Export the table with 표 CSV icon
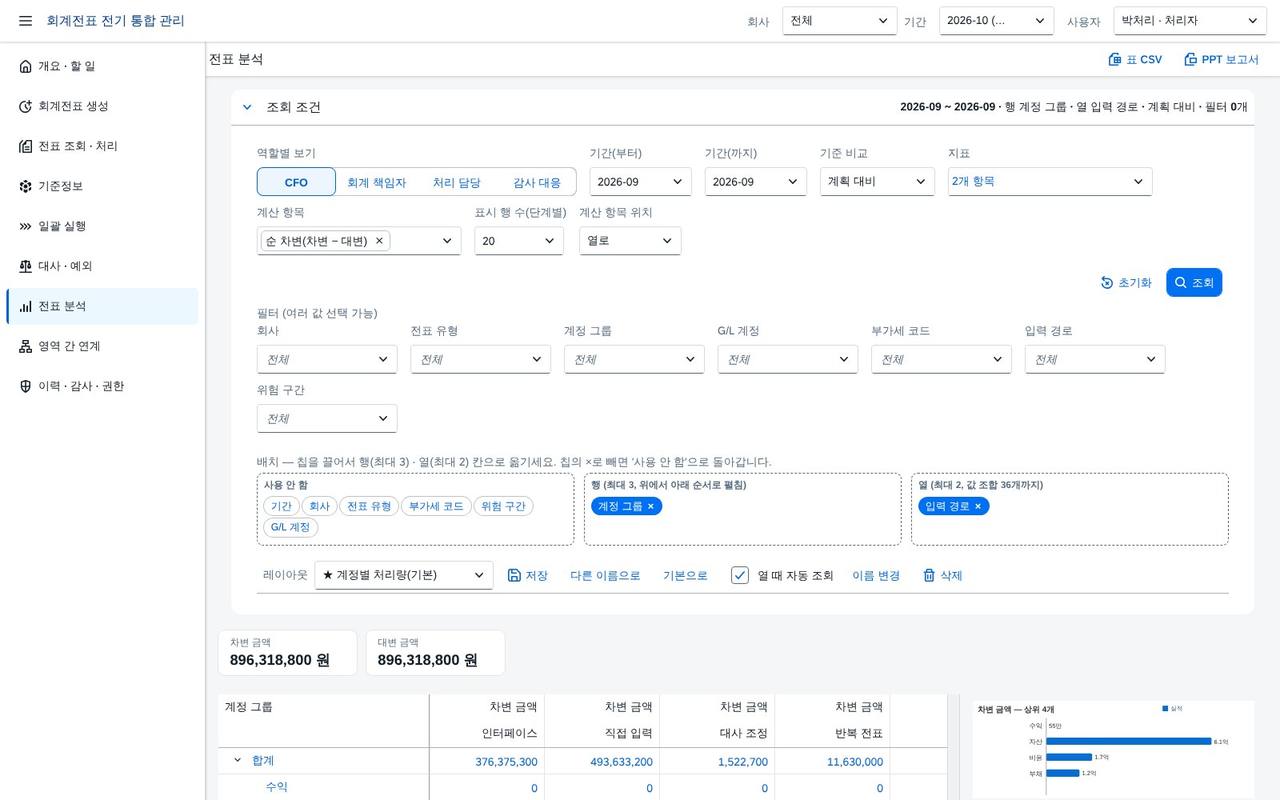The image size is (1280, 800). [x=1115, y=60]
